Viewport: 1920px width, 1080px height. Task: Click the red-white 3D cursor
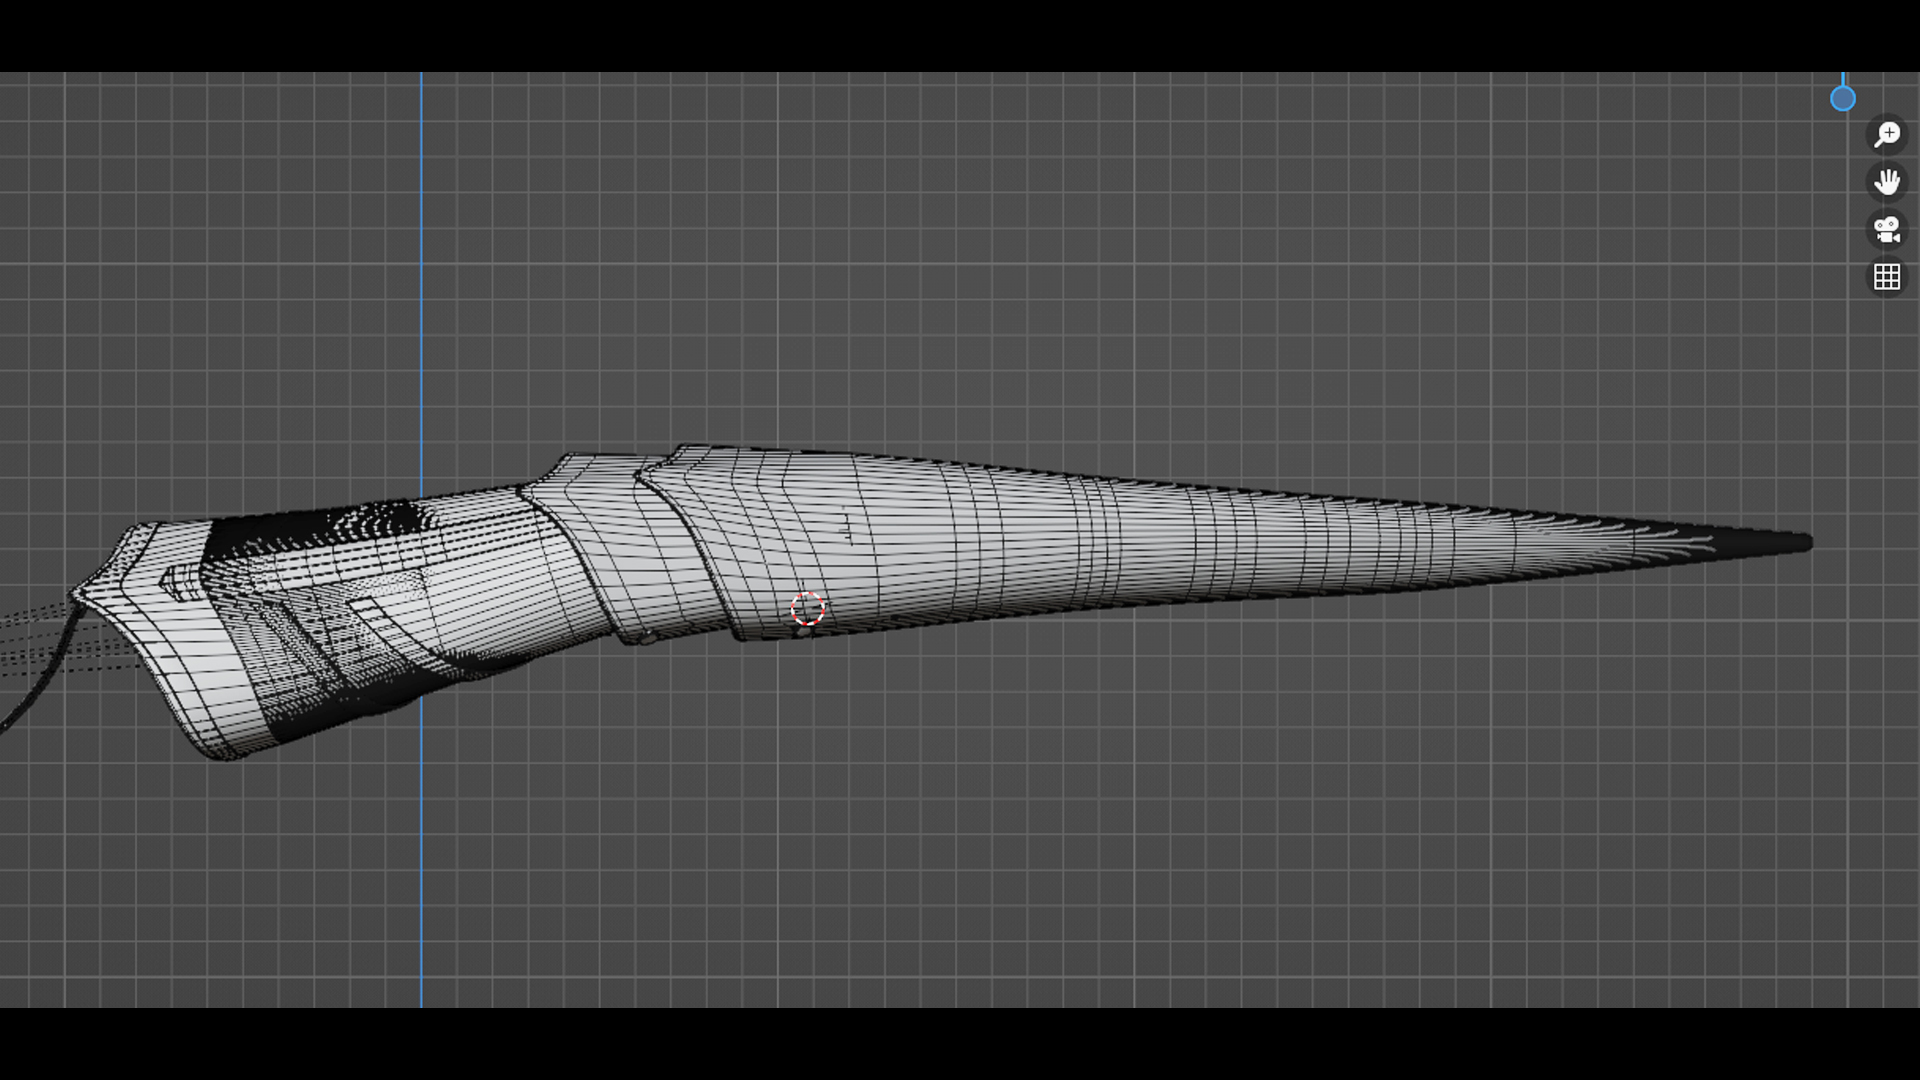click(x=807, y=609)
